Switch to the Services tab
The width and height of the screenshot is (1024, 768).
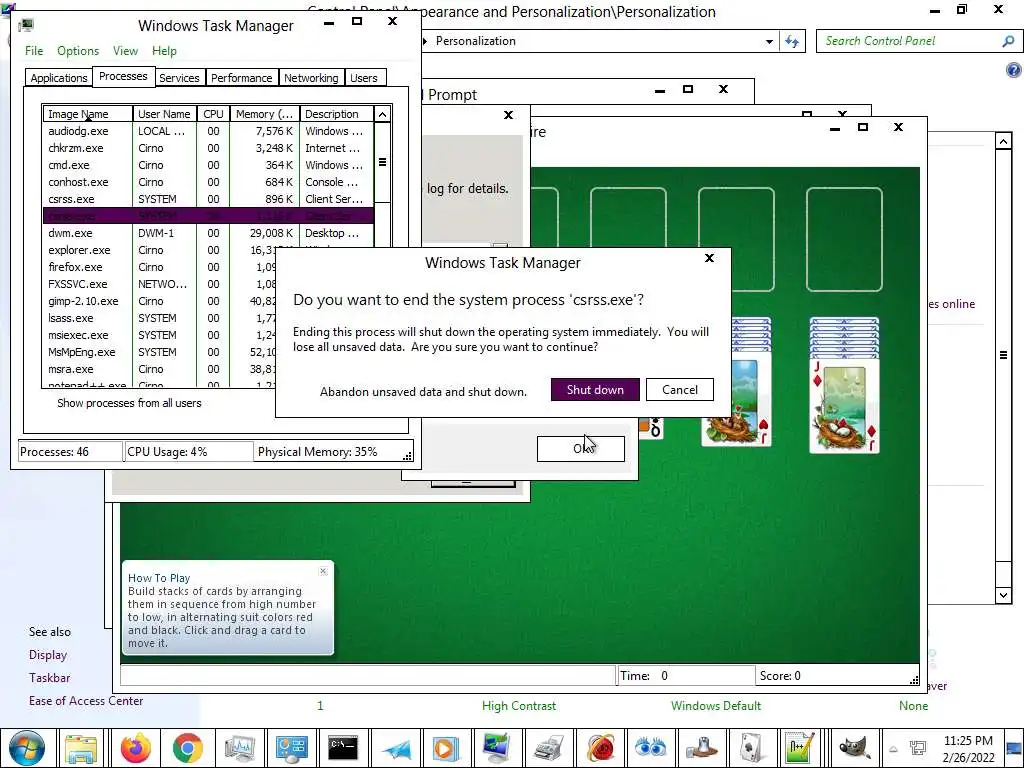179,78
